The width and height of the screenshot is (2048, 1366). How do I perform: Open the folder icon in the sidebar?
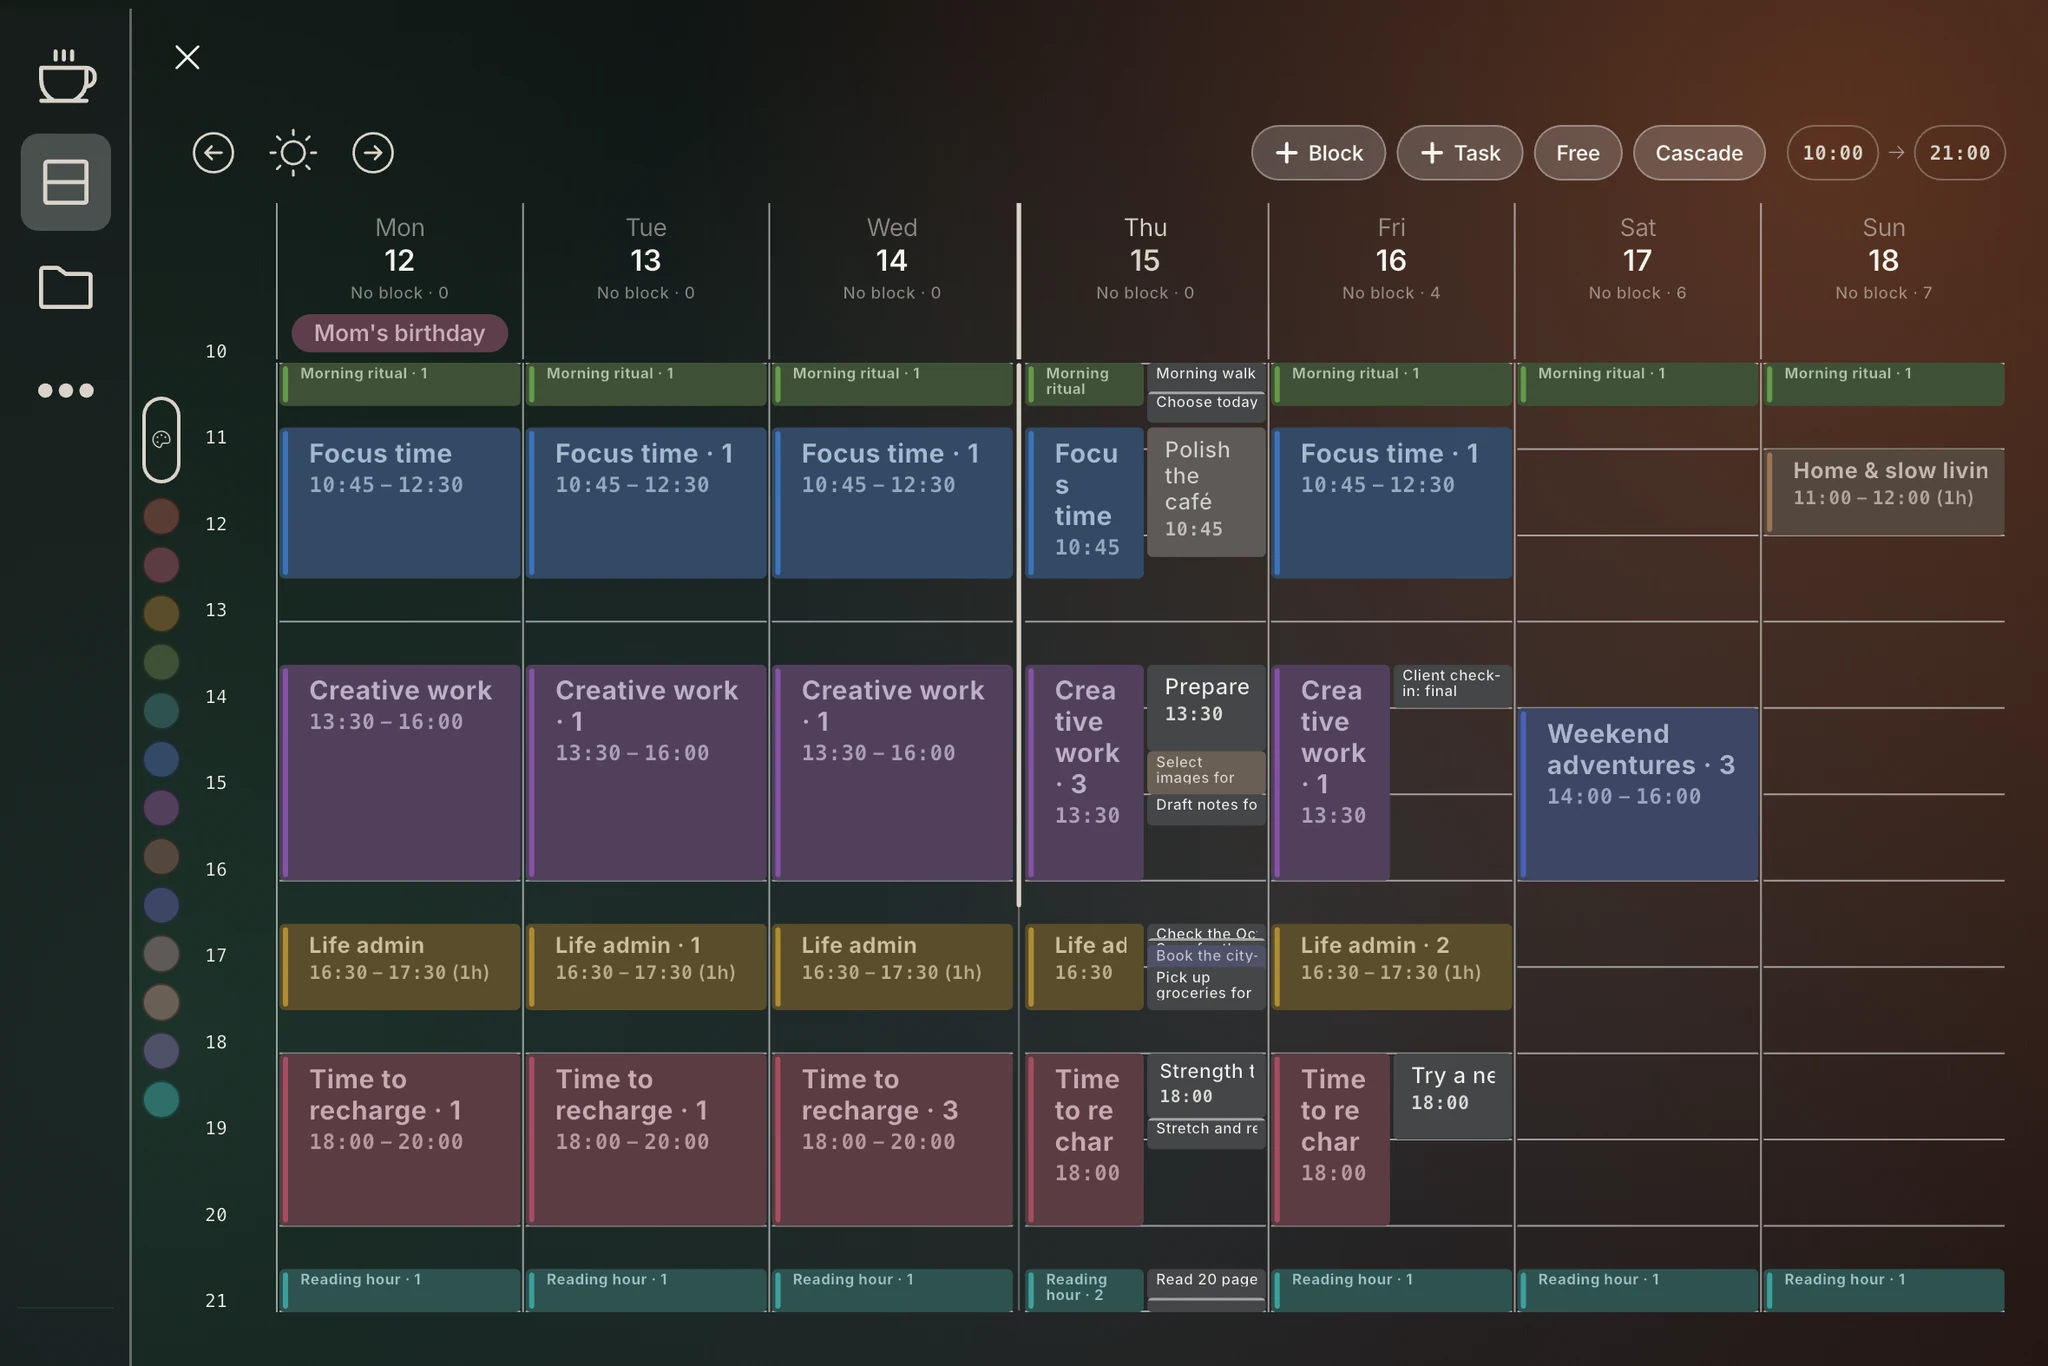66,288
